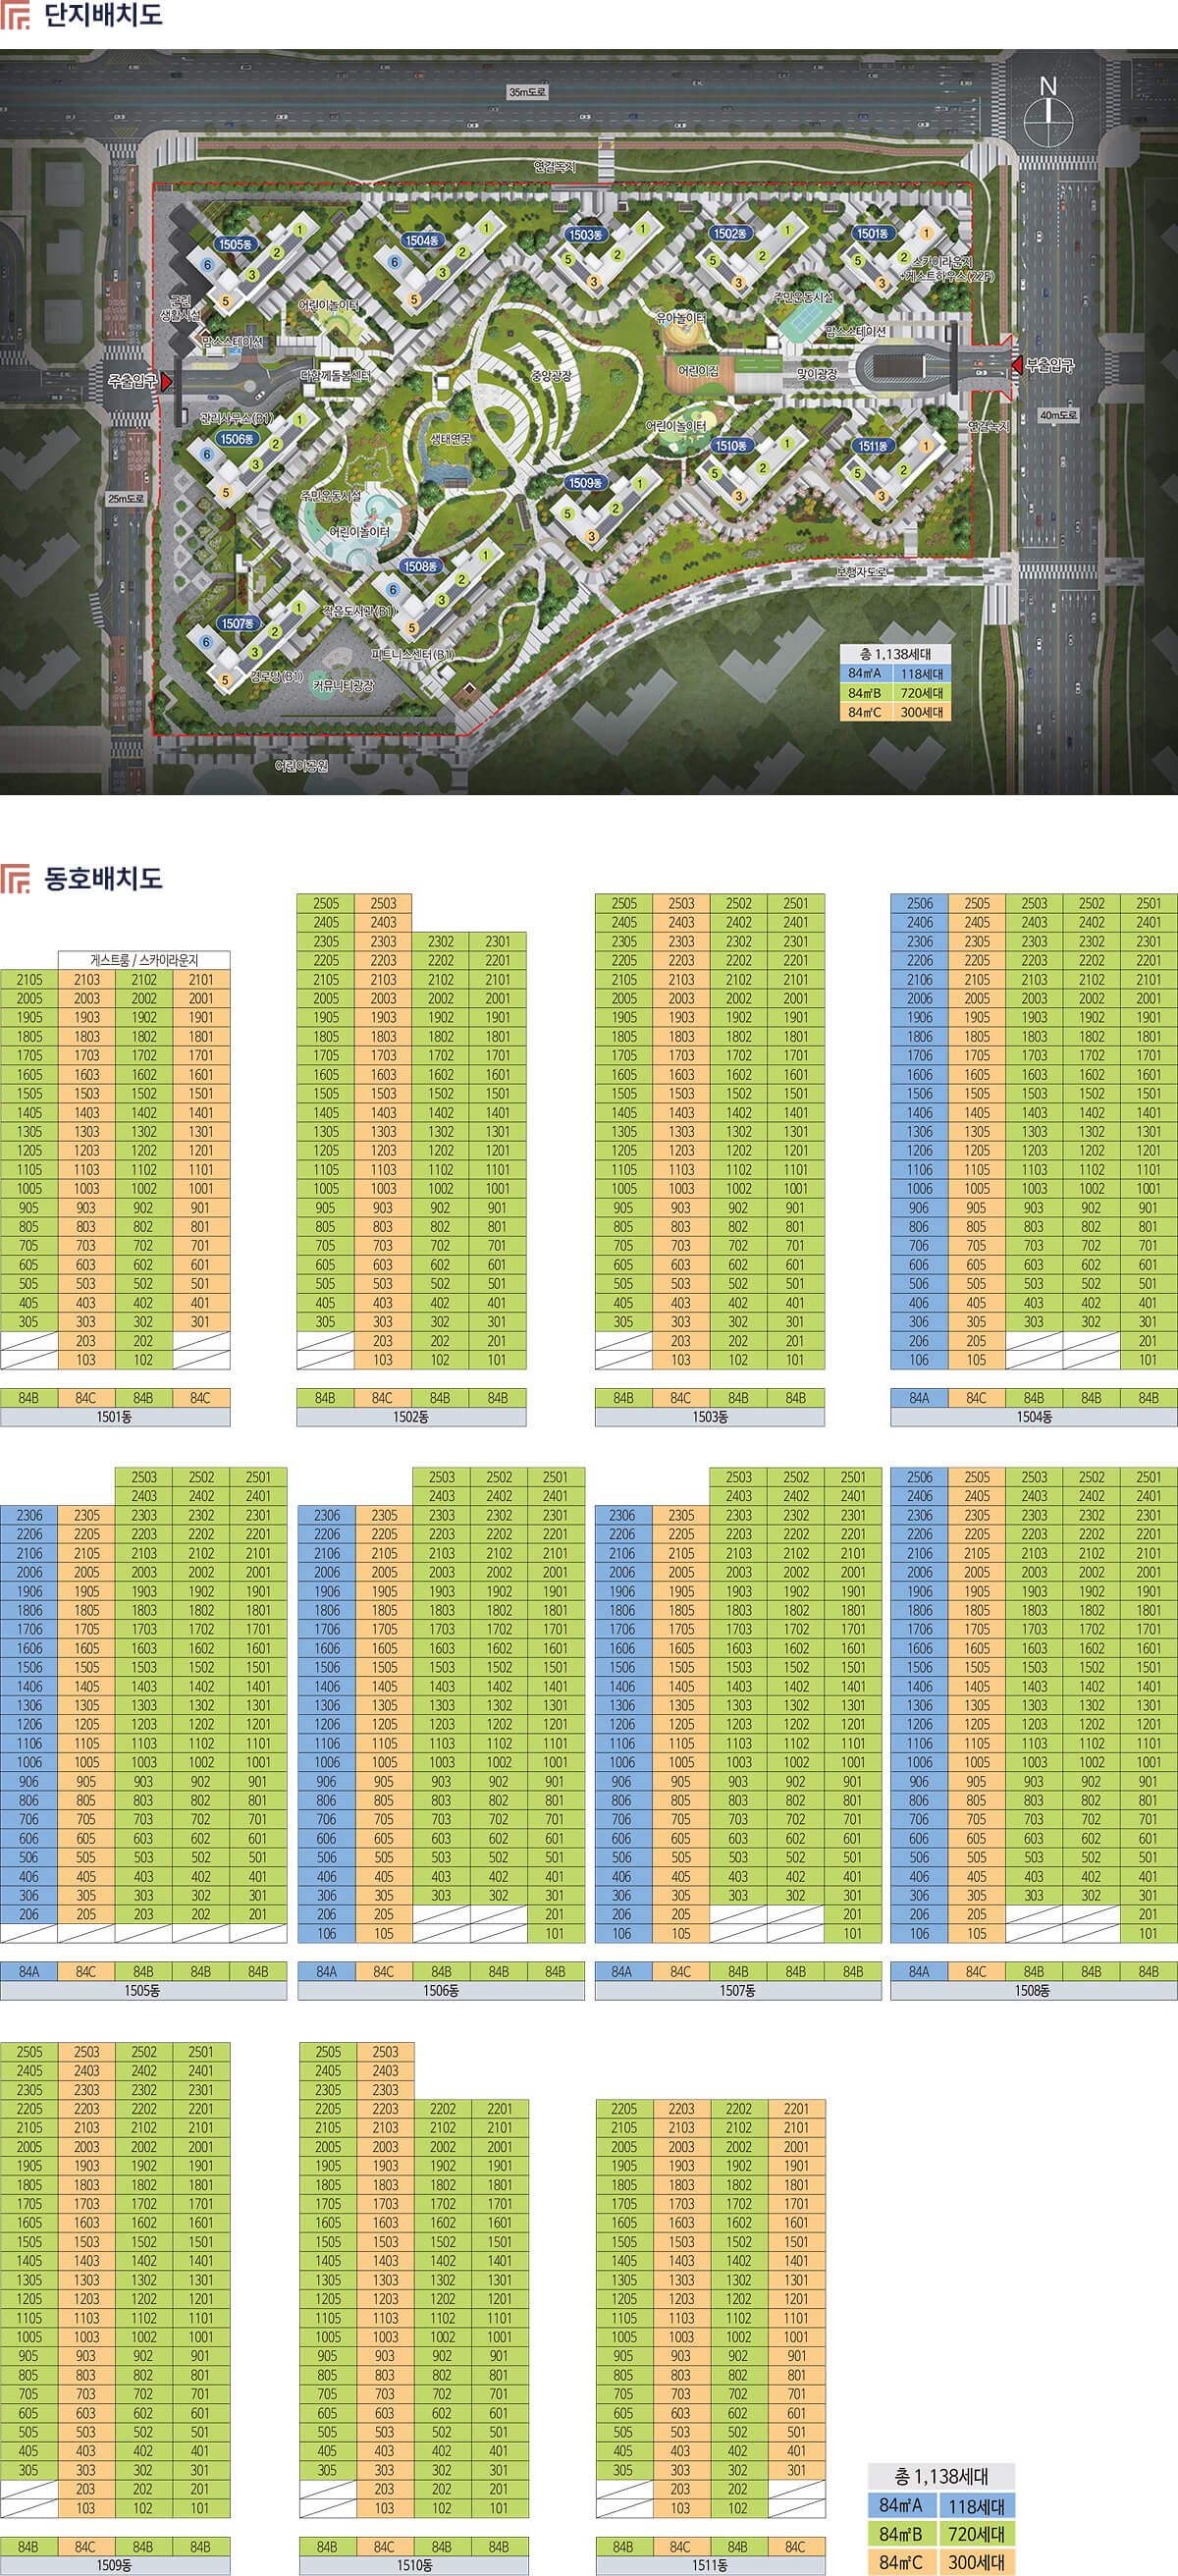Viewport: 1178px width, 2576px height.
Task: Click the 1505동 title bar under its unit table
Action: [143, 1991]
